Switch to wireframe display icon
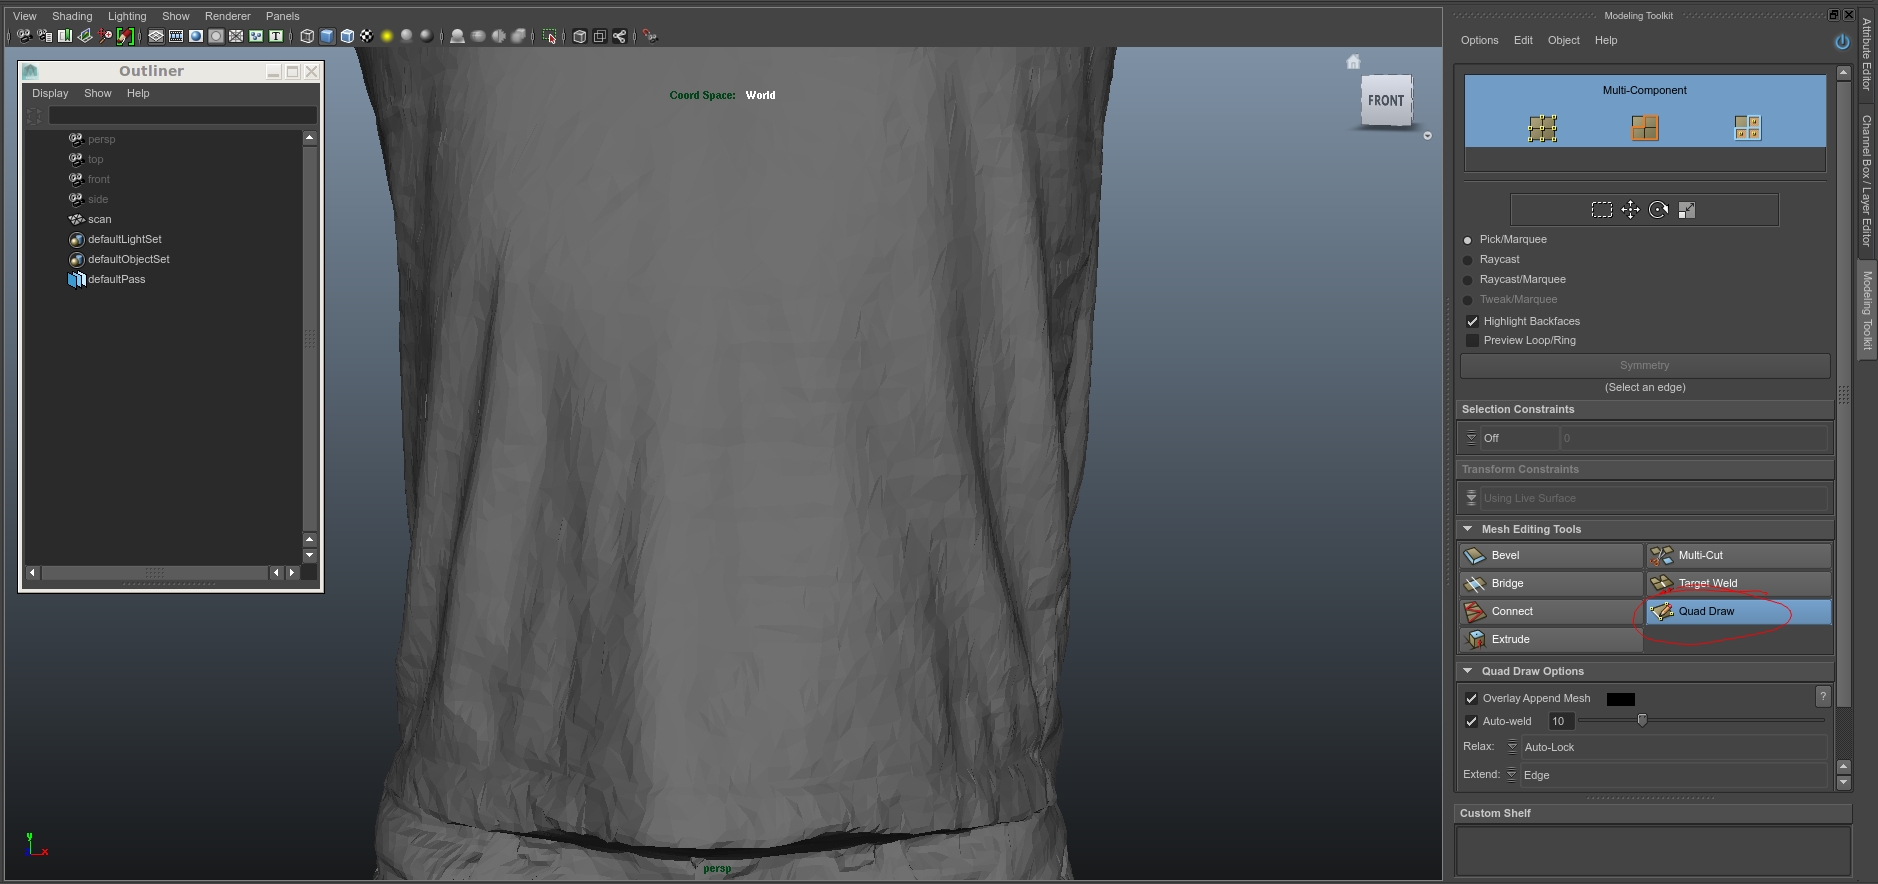 point(307,36)
